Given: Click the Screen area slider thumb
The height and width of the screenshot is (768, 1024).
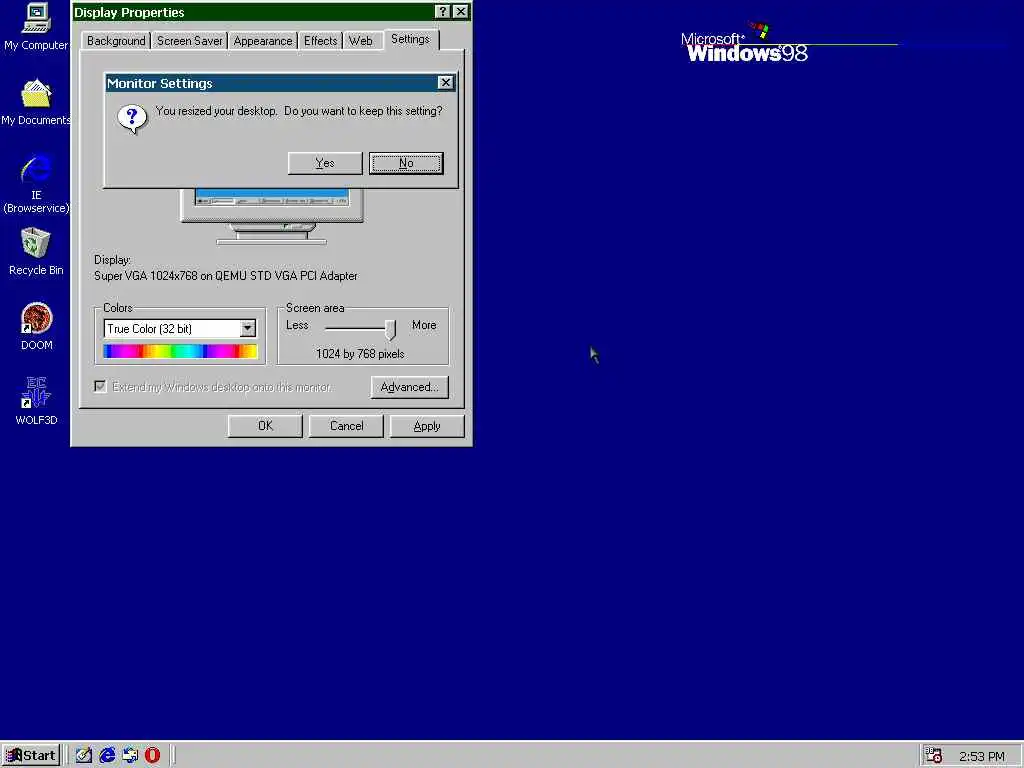Looking at the screenshot, I should click(x=391, y=329).
